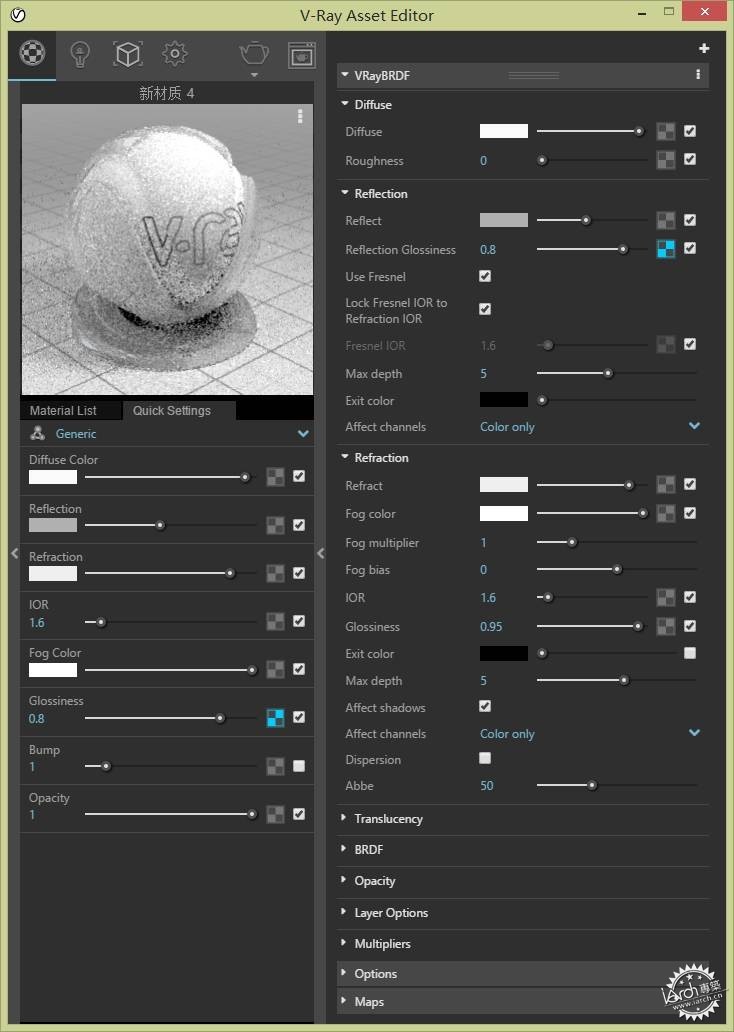734x1032 pixels.
Task: Click the Reflection Exit color black swatch
Action: (504, 400)
